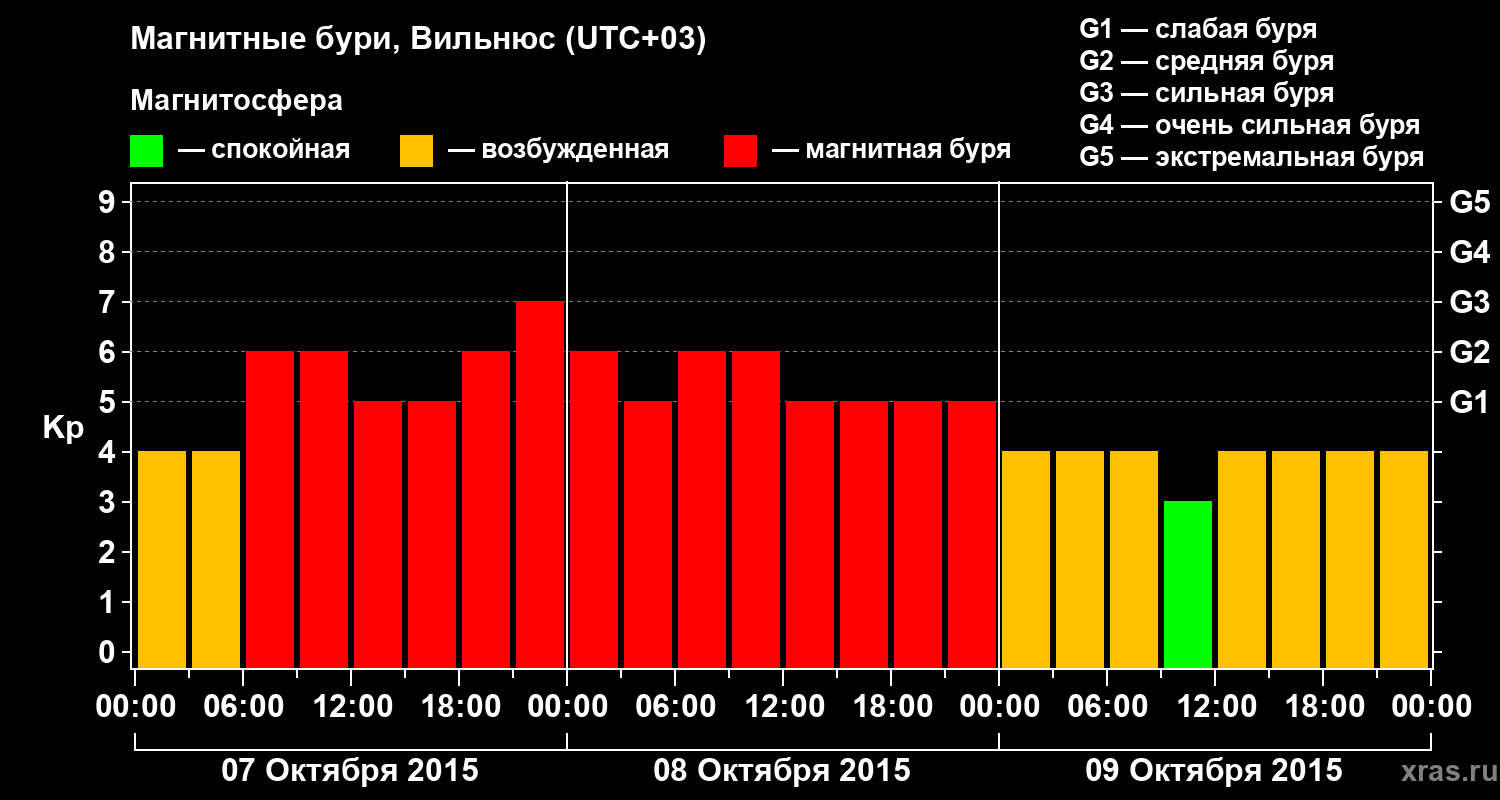
Task: Click the '— магнитная буря' legend label
Action: [891, 151]
